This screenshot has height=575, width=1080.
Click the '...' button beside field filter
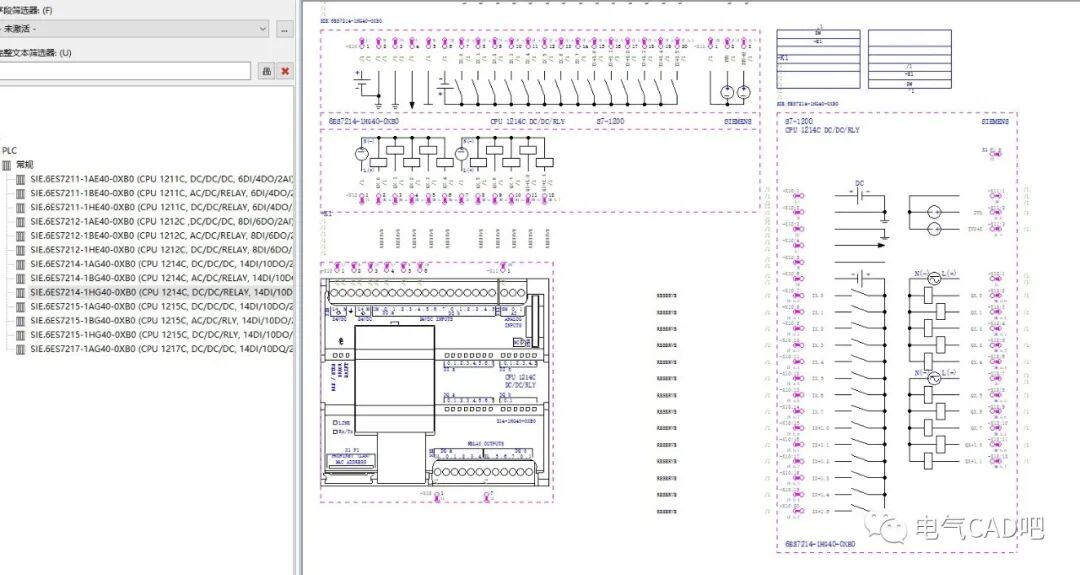284,29
